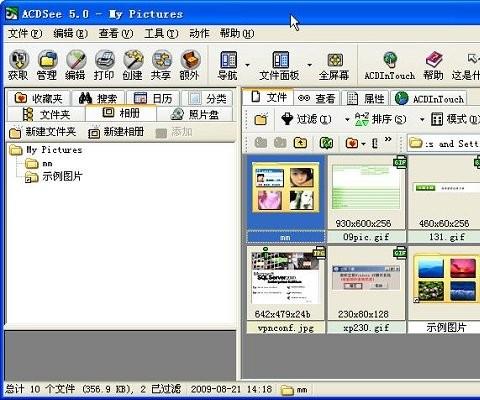Open the dropdown arrow next to 导航
The image size is (480, 400).
(x=247, y=65)
